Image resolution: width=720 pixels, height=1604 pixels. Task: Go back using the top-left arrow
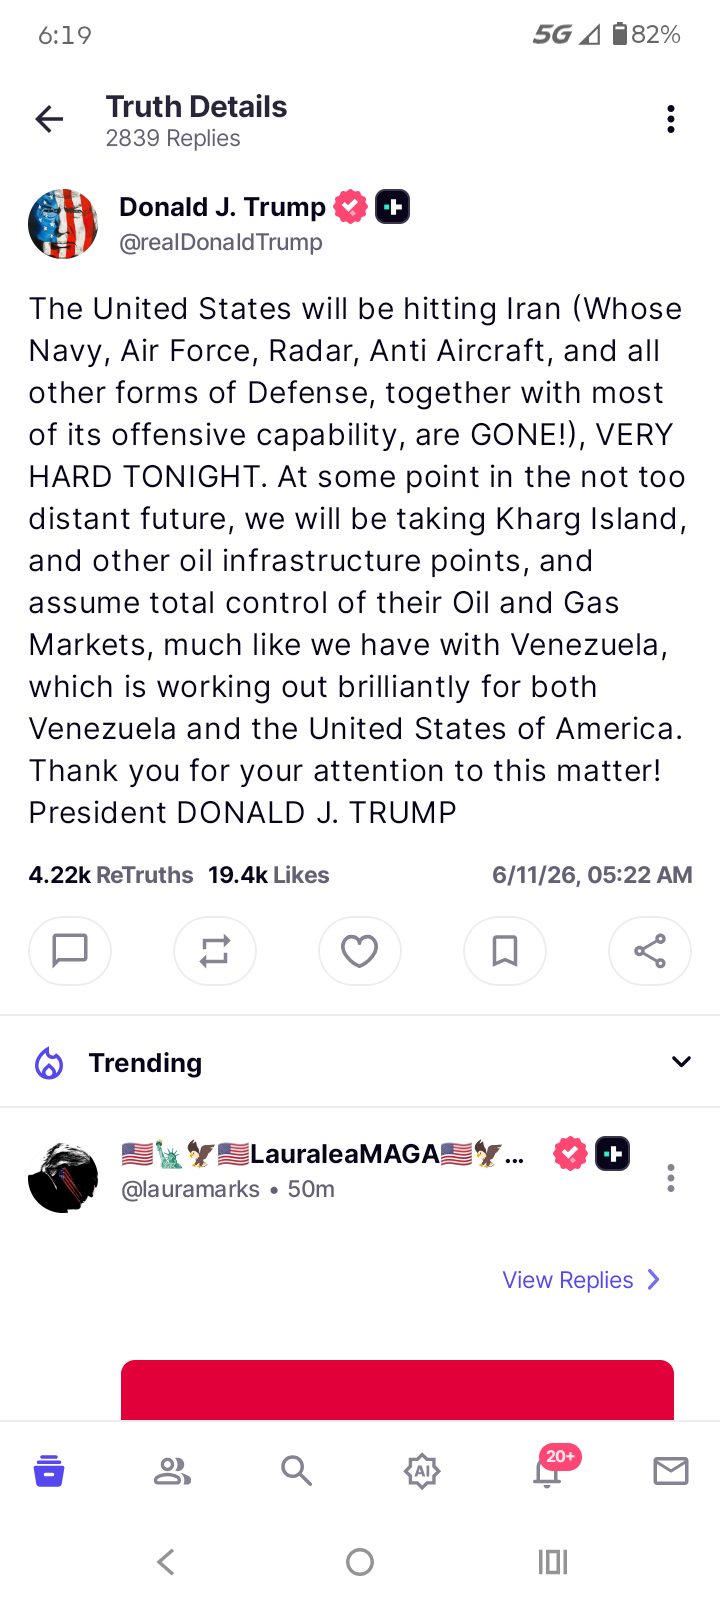tap(49, 120)
